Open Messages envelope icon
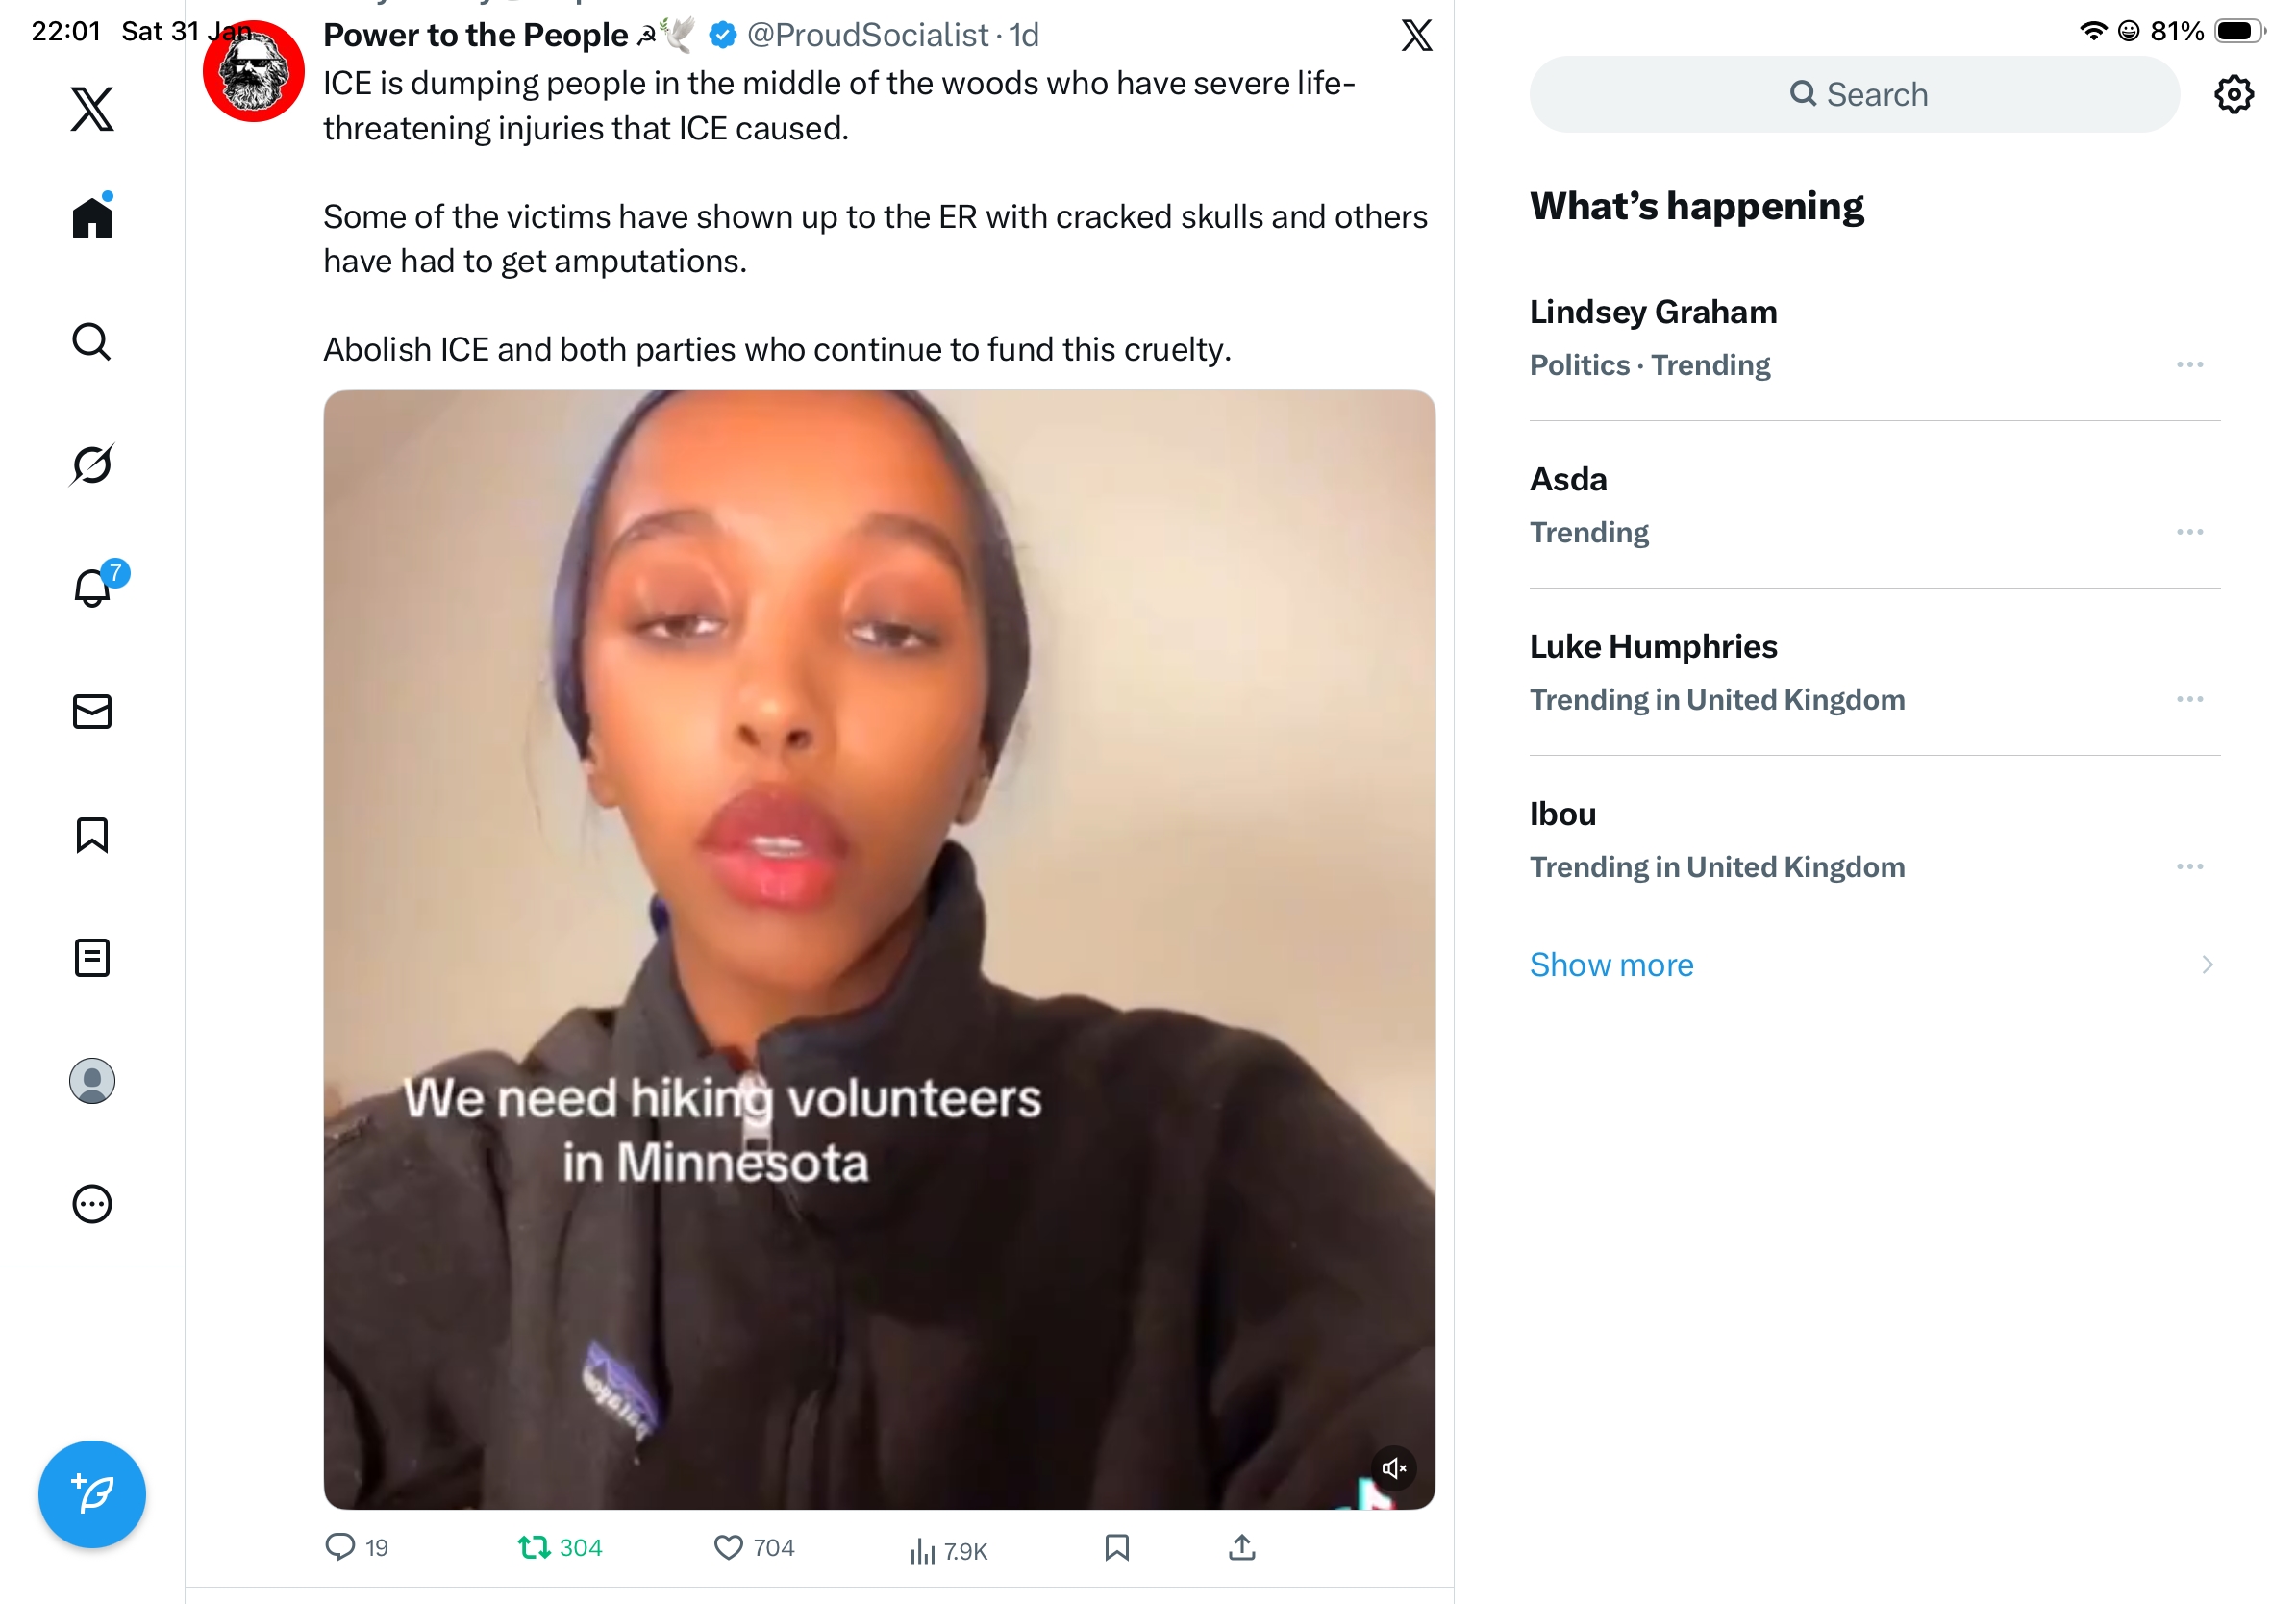This screenshot has height=1604, width=2296. [x=92, y=711]
